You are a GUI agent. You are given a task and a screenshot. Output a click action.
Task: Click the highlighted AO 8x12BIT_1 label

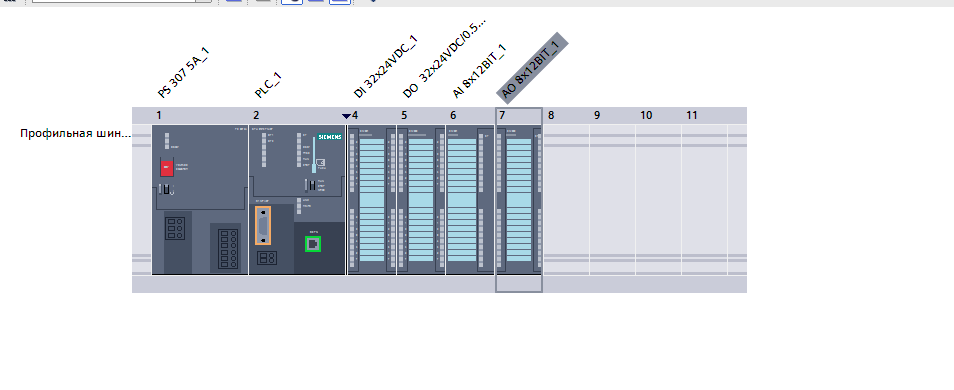point(532,67)
